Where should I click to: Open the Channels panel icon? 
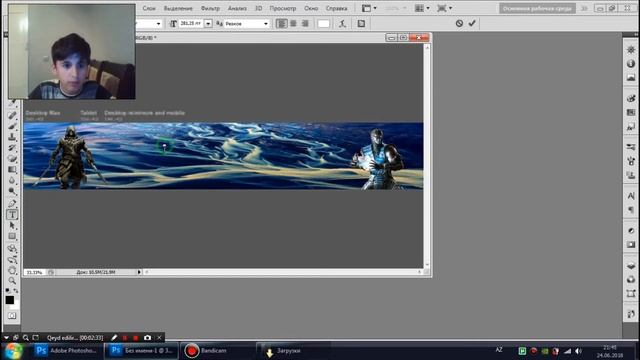(631, 280)
